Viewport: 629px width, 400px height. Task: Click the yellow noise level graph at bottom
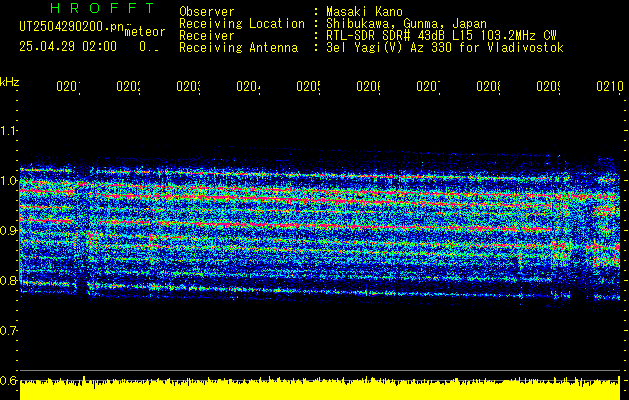tap(320, 389)
